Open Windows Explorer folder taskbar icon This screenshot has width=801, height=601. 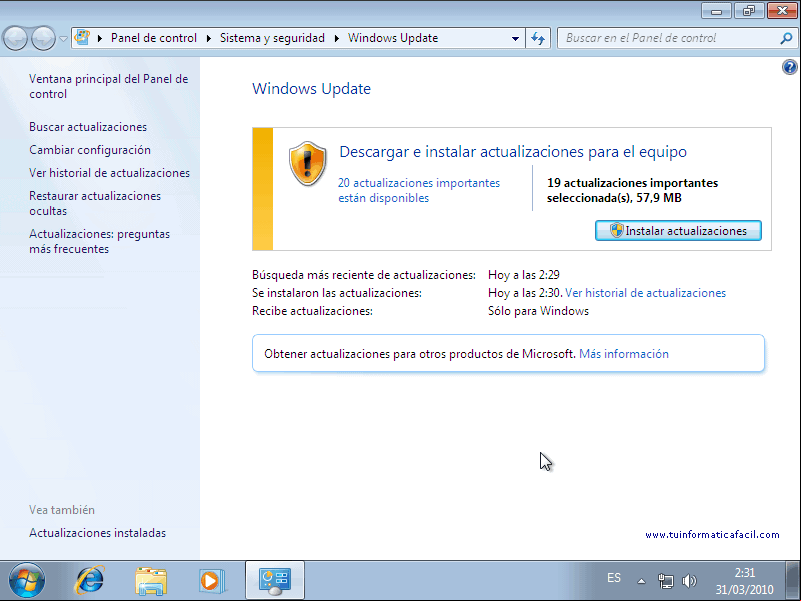point(151,581)
